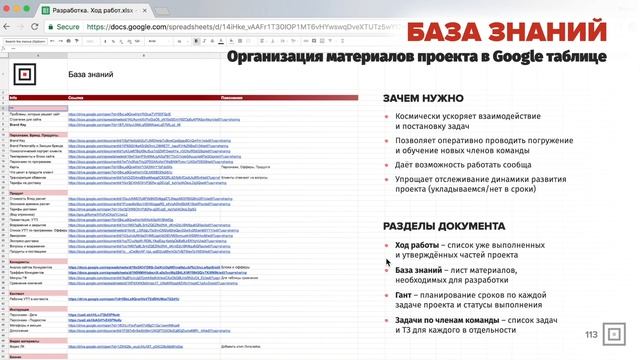Image resolution: width=640 pixels, height=360 pixels.
Task: Open the Borders menu
Action: click(240, 41)
